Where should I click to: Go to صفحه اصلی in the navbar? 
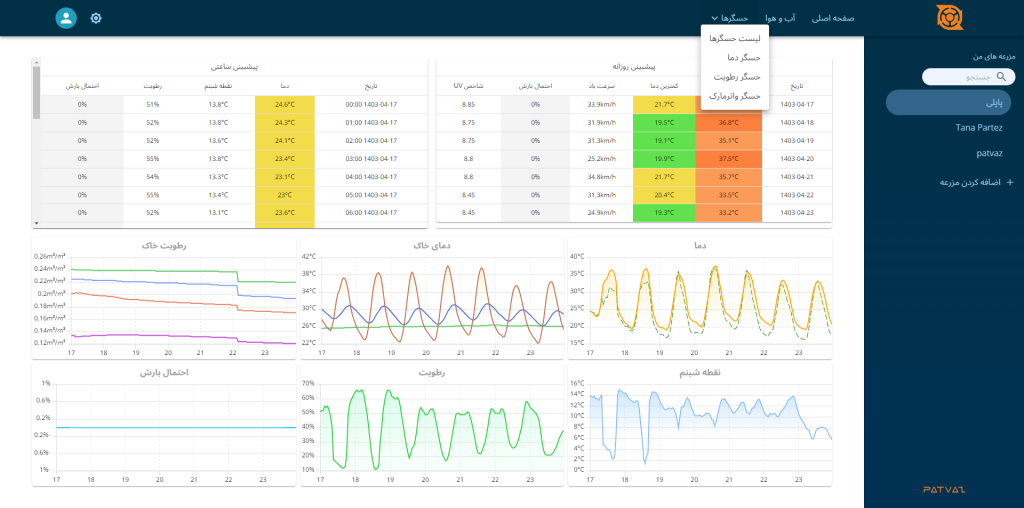pyautogui.click(x=833, y=18)
